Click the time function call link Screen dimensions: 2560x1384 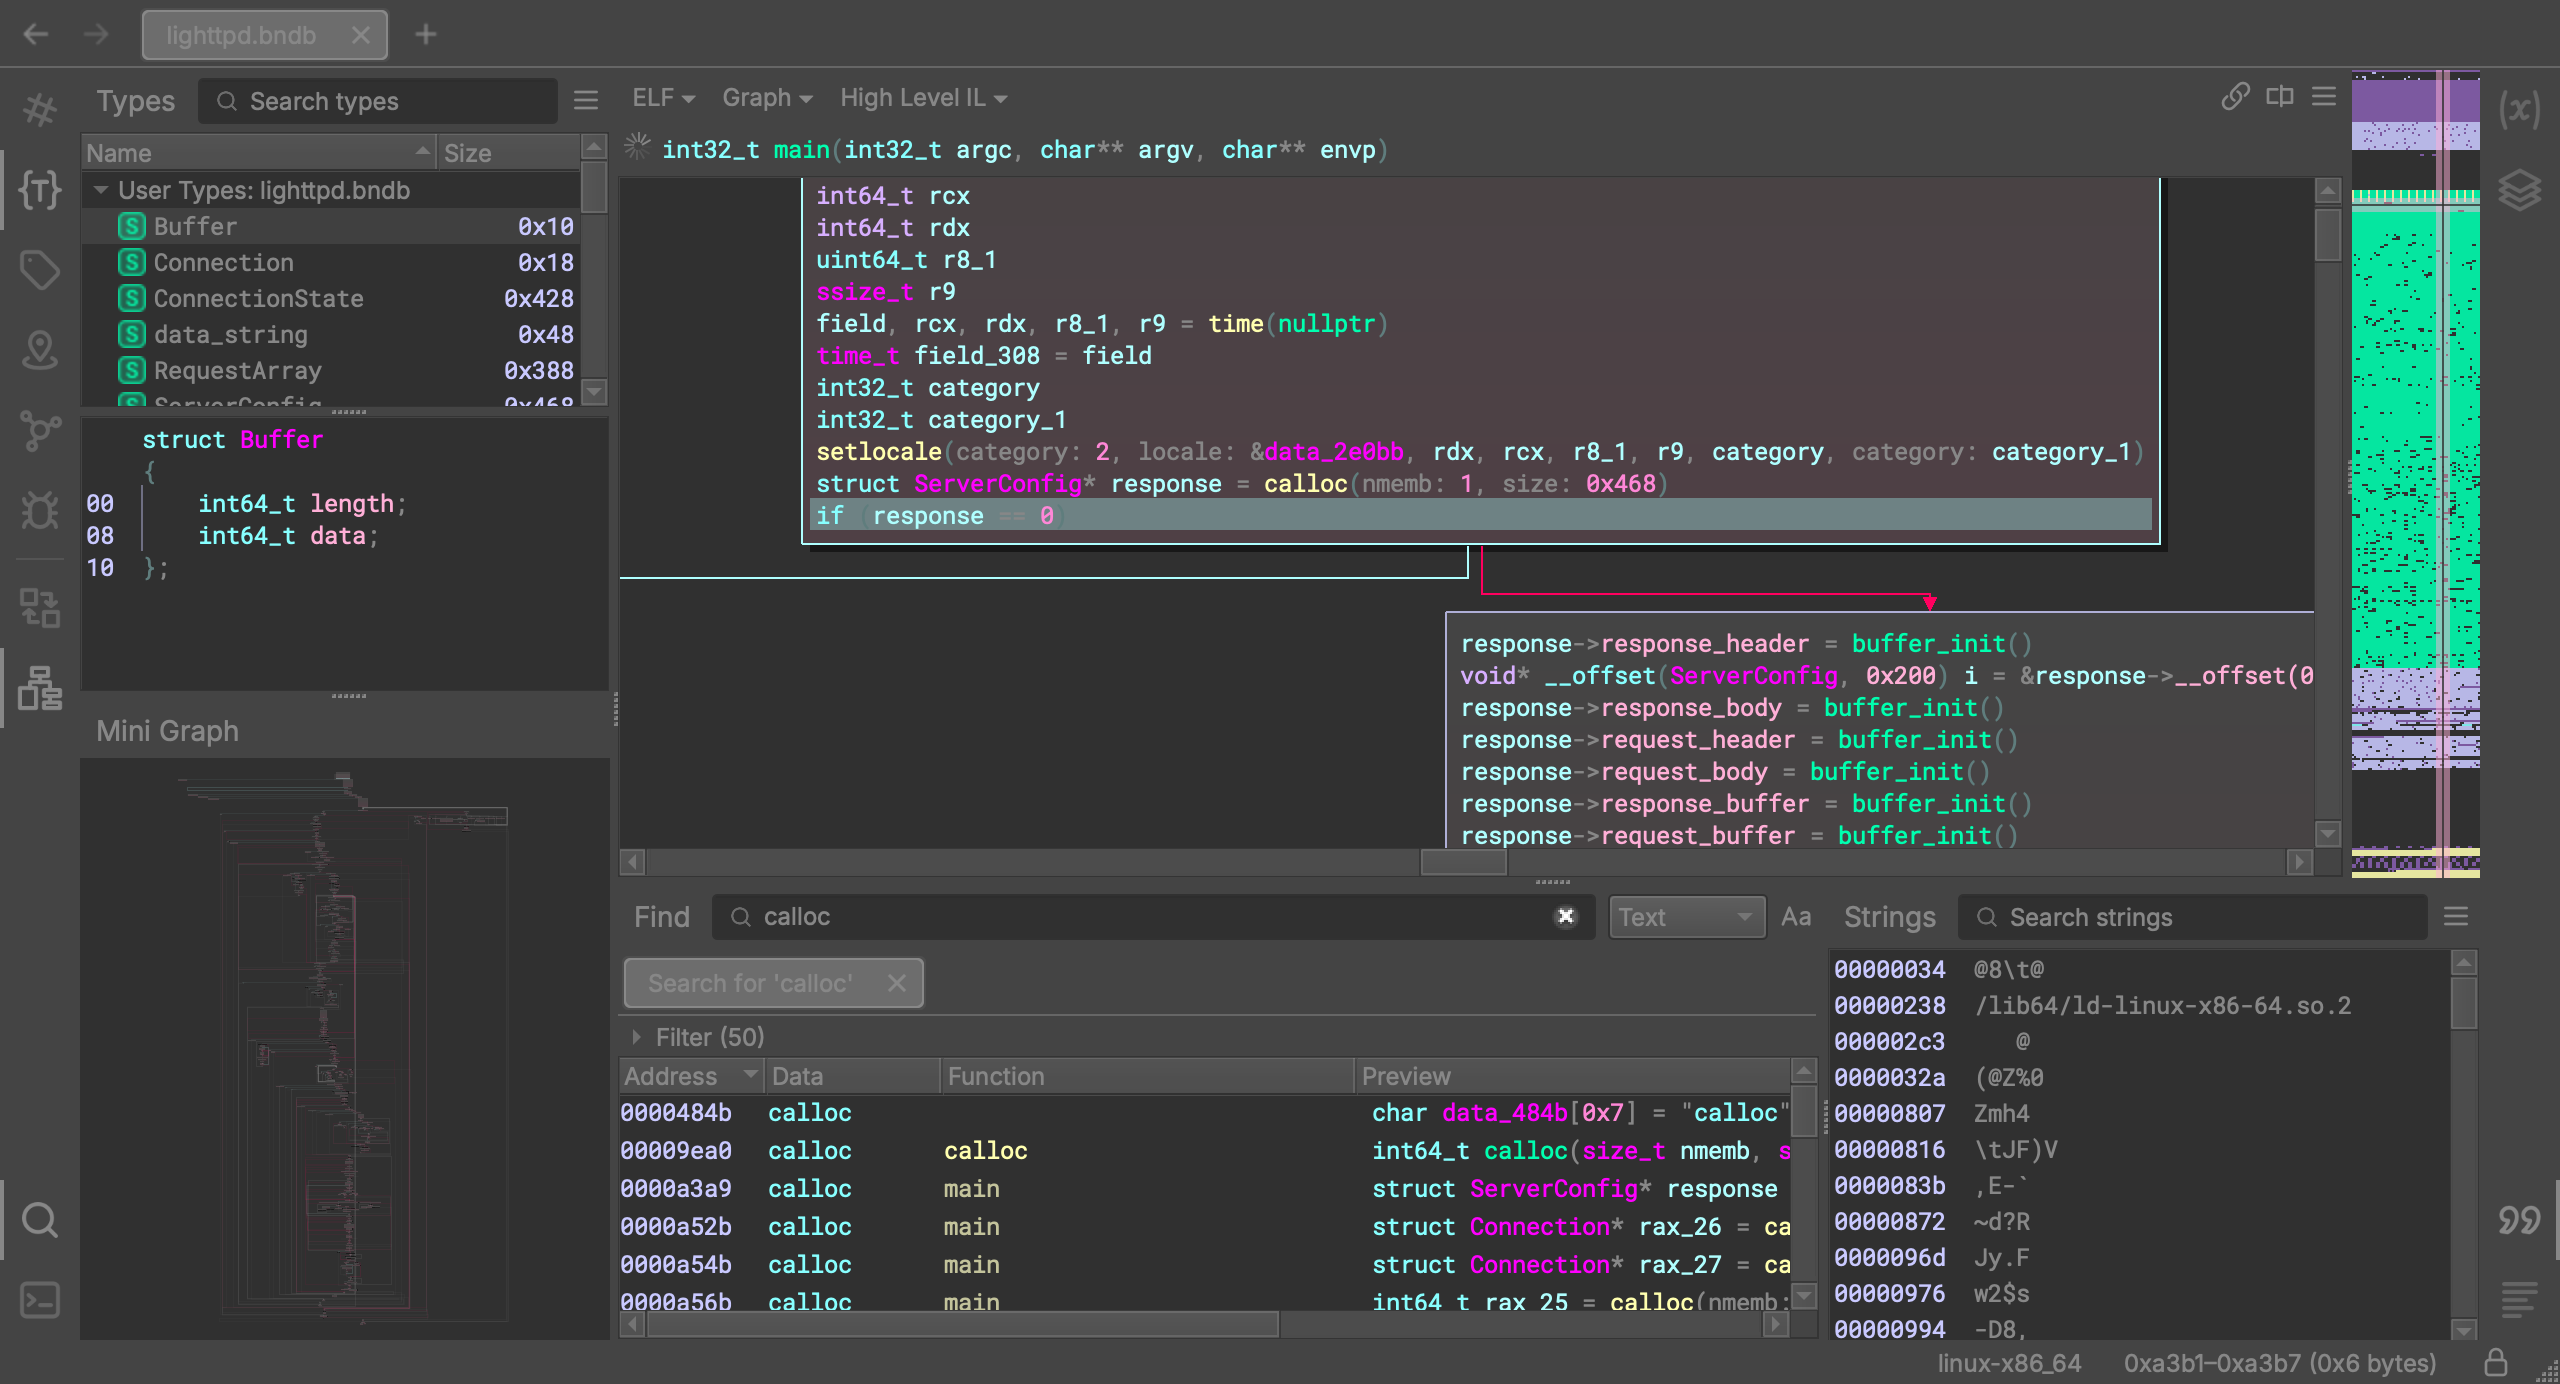(1235, 324)
